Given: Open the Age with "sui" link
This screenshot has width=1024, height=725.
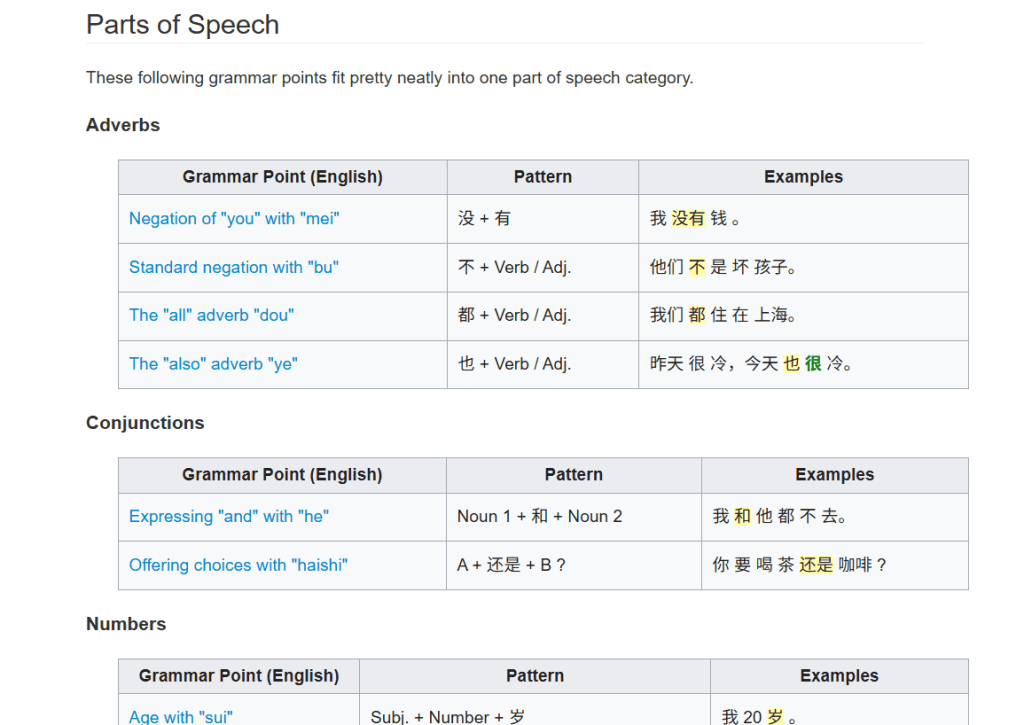Looking at the screenshot, I should (180, 717).
